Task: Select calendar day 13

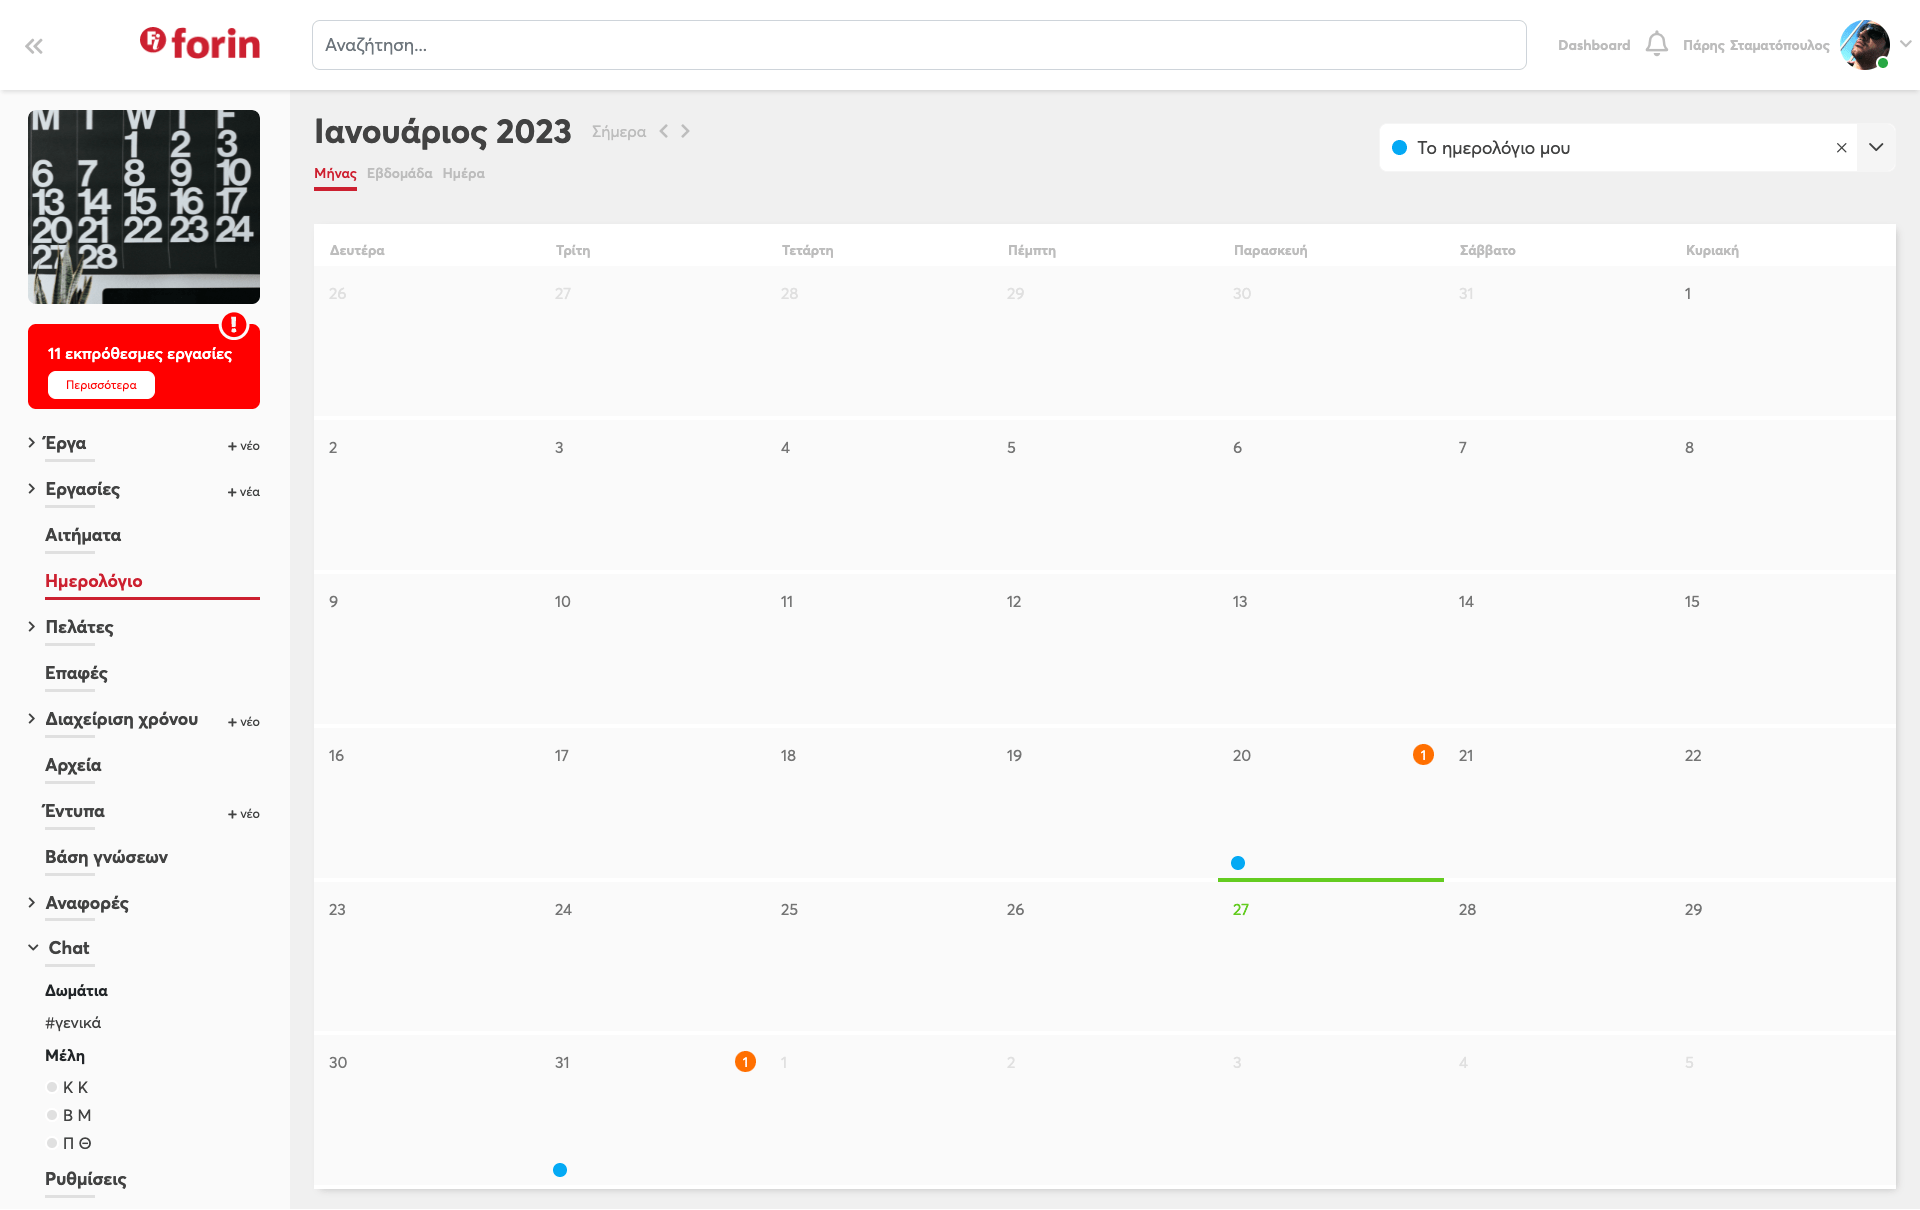Action: 1240,602
